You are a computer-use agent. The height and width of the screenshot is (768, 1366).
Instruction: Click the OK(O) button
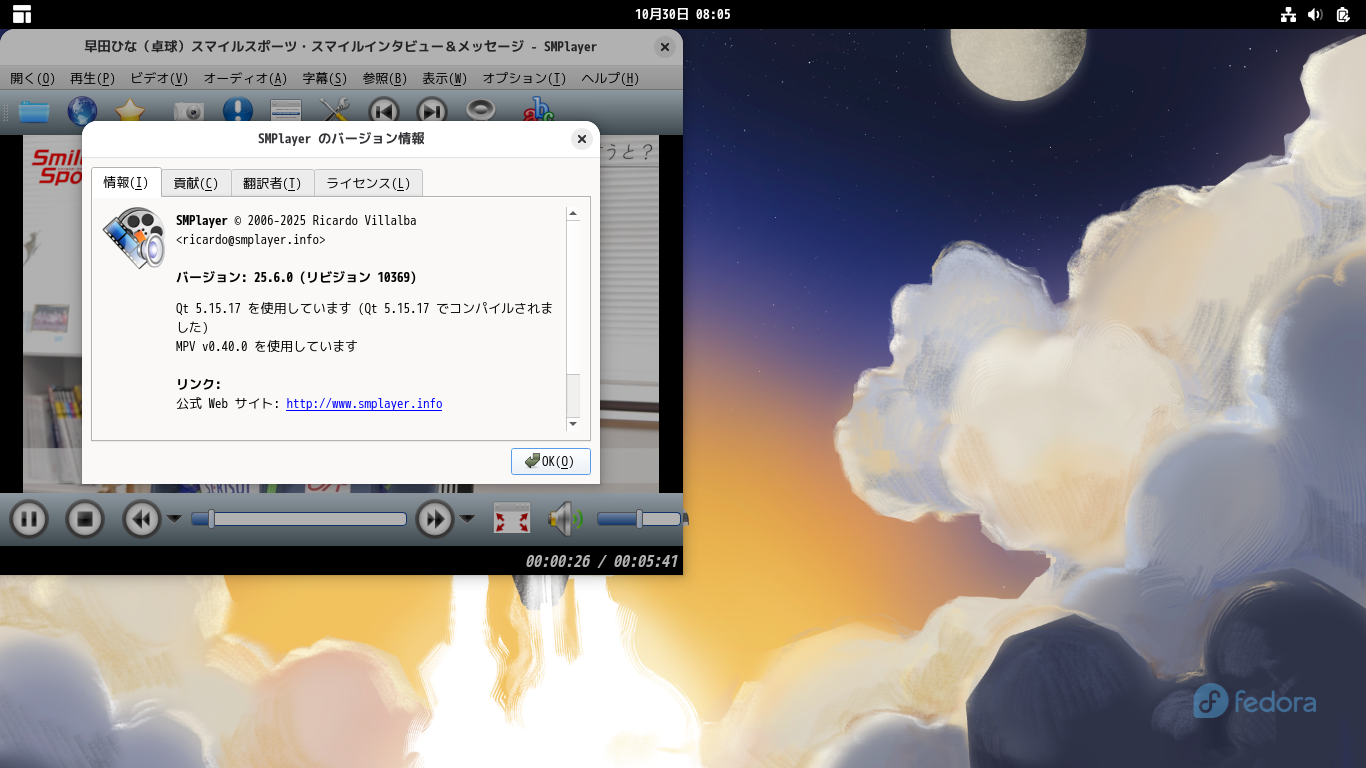pos(551,461)
